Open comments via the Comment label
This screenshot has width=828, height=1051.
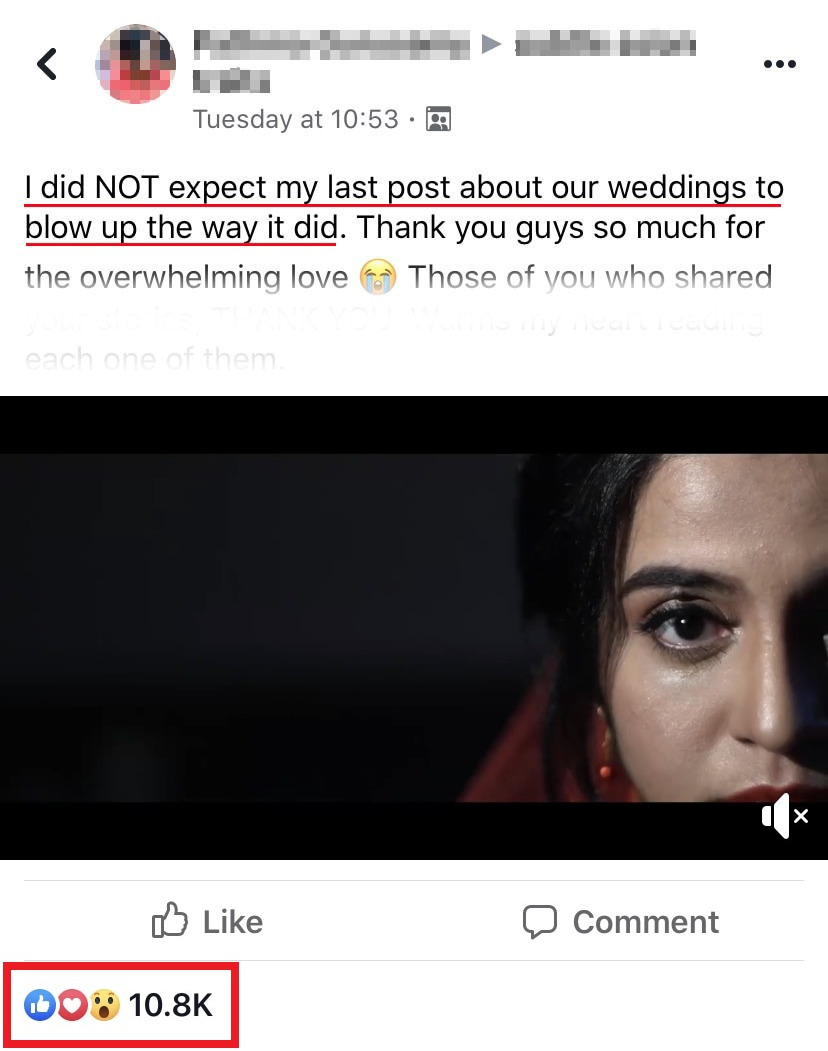point(646,922)
